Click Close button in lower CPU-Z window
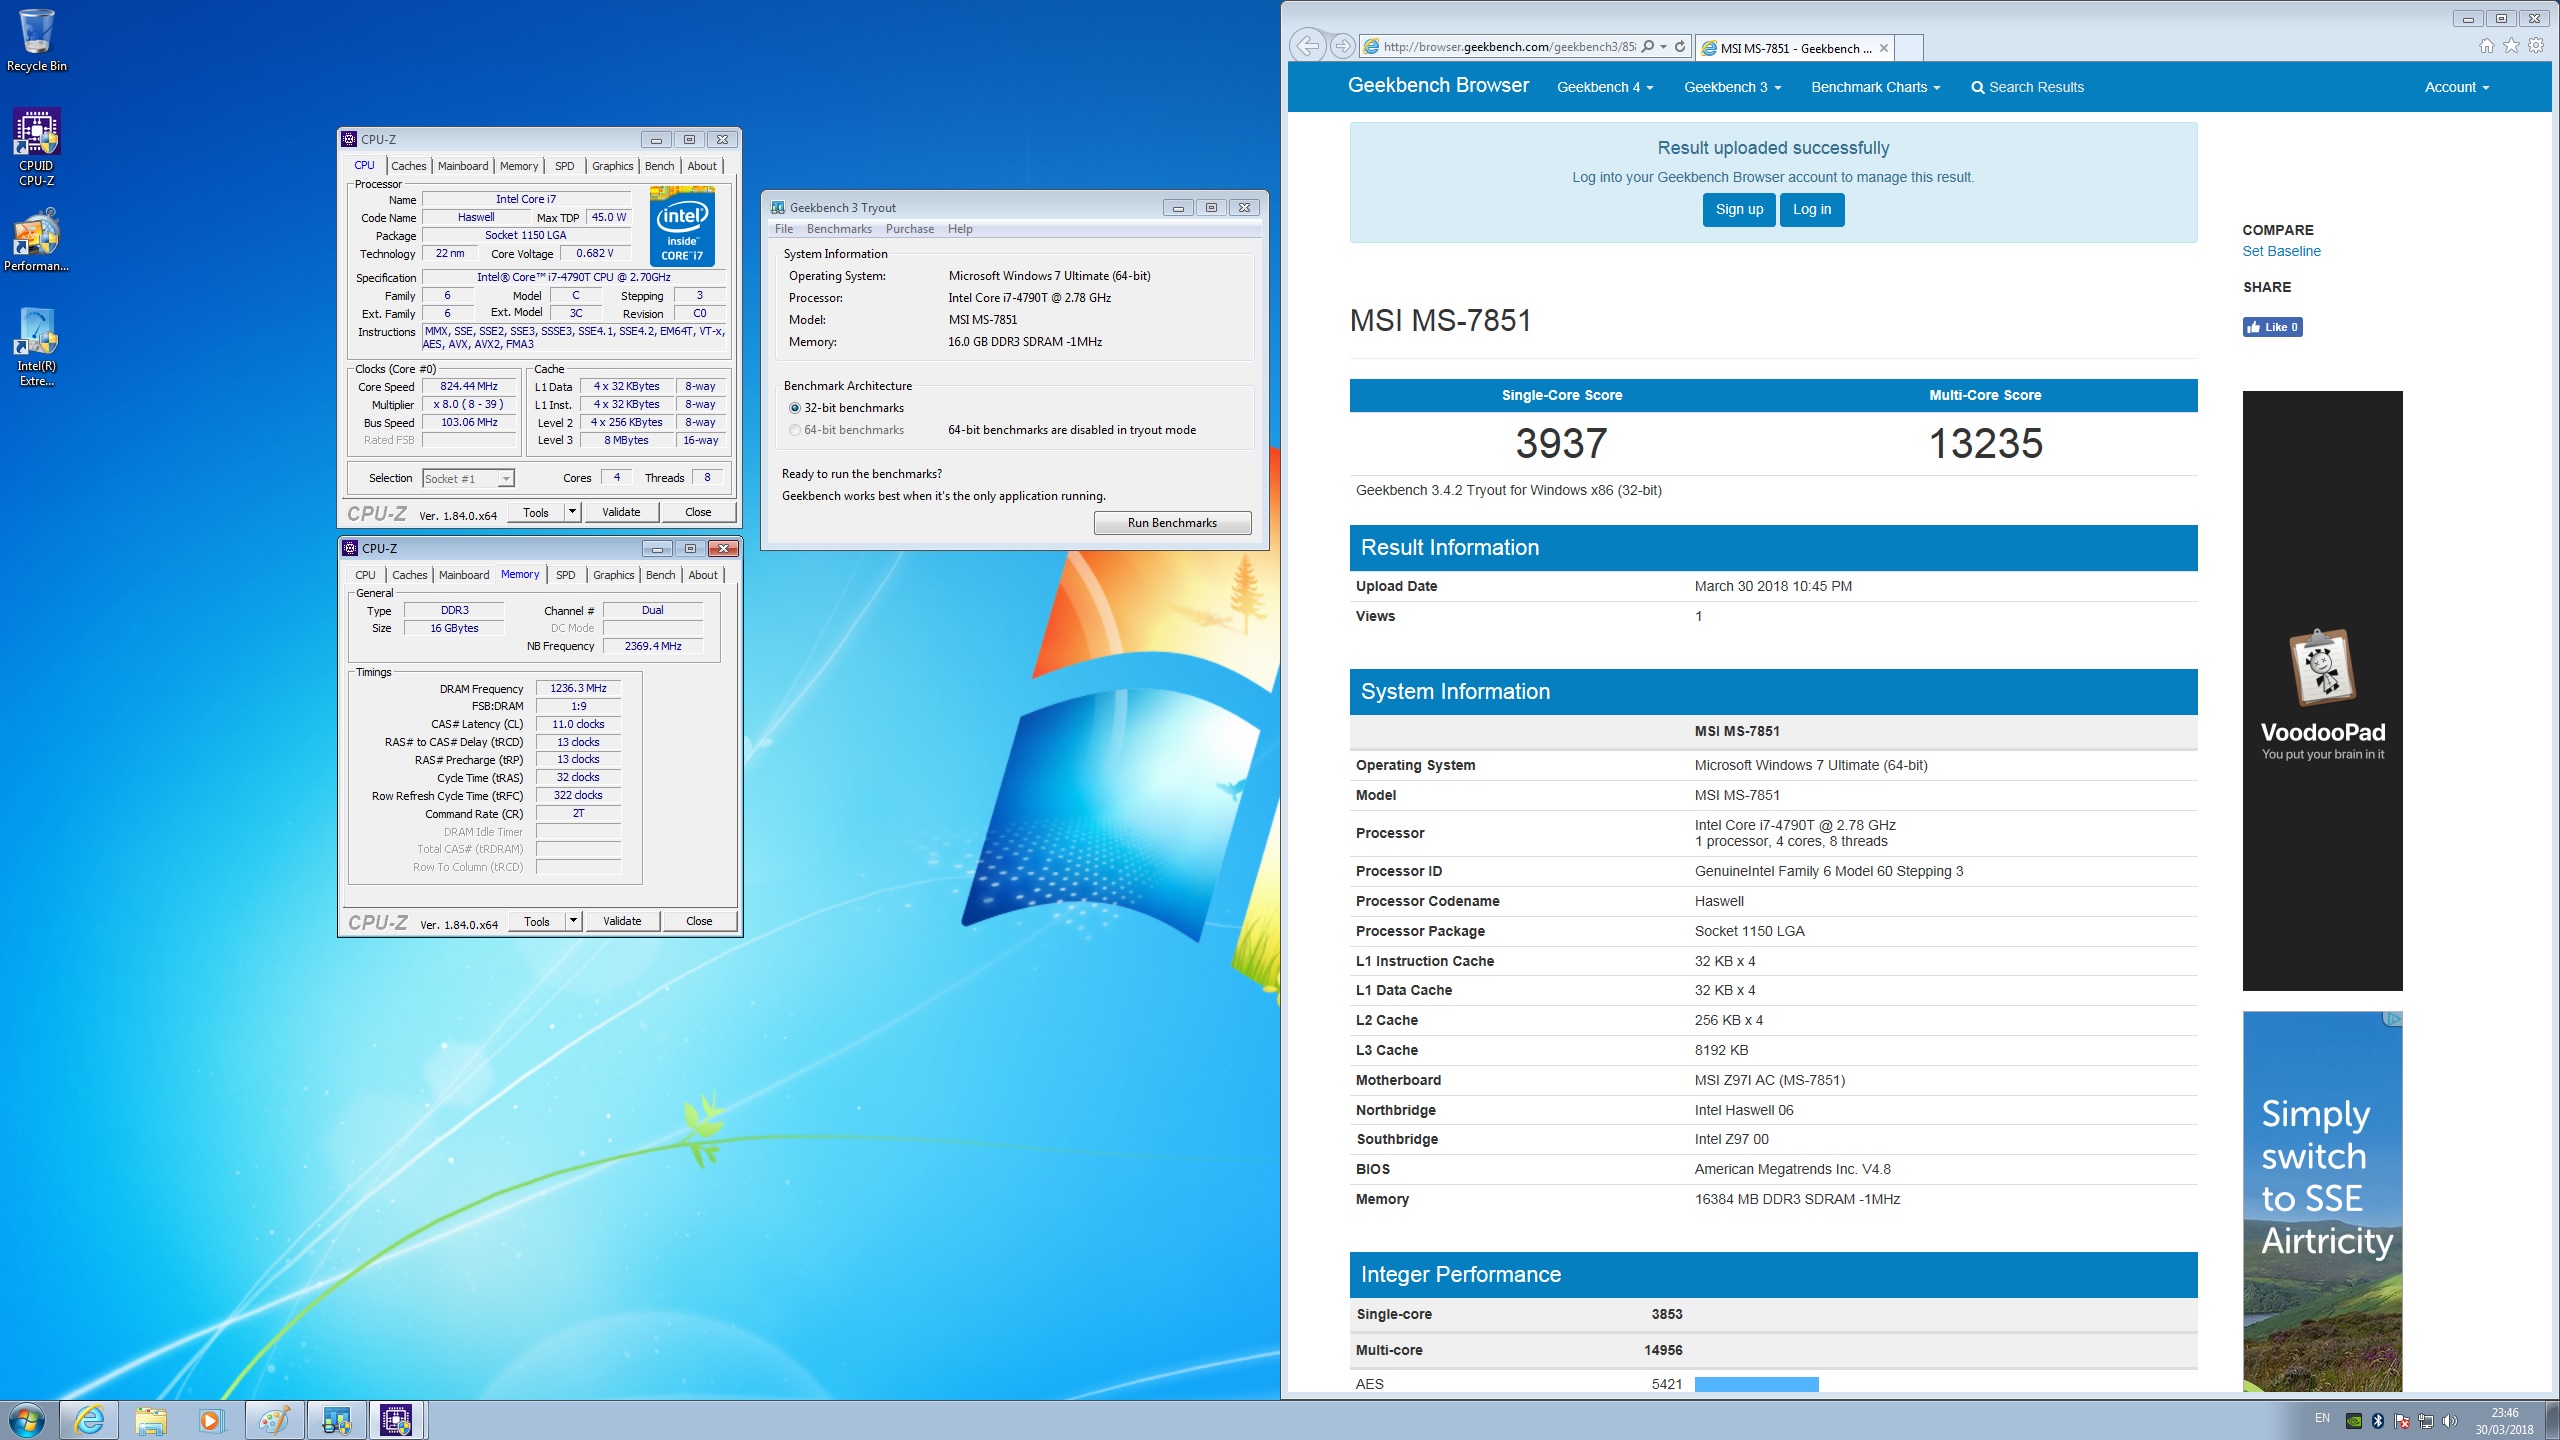2560x1440 pixels. (x=699, y=921)
